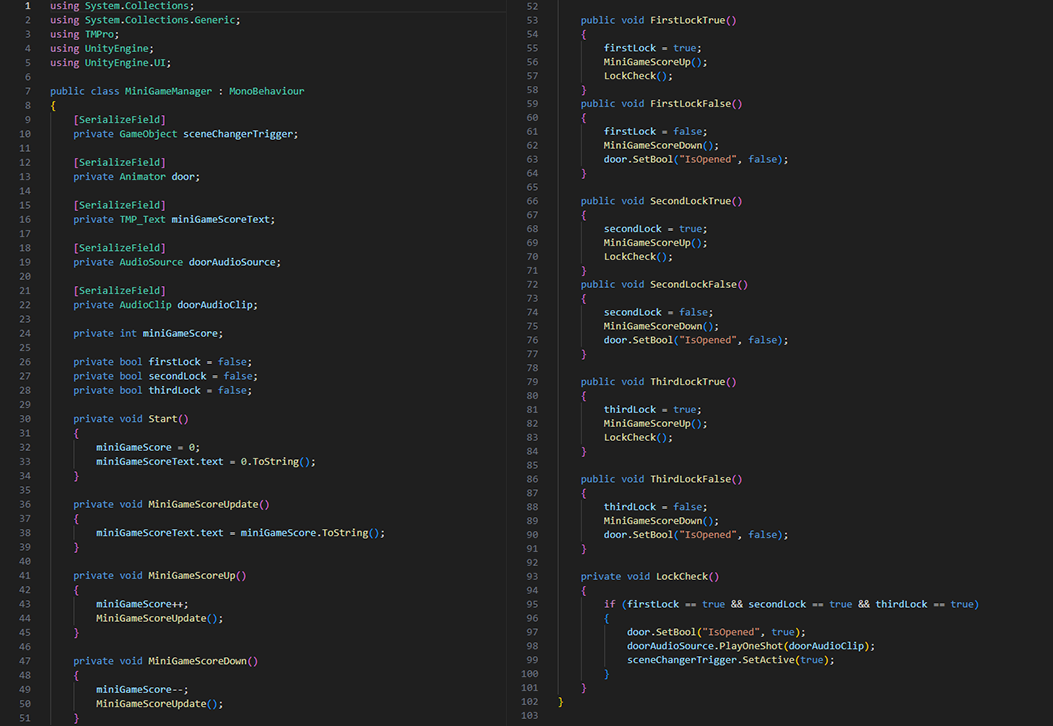Click the MonoBehaviour base class name
The height and width of the screenshot is (726, 1053).
[266, 91]
